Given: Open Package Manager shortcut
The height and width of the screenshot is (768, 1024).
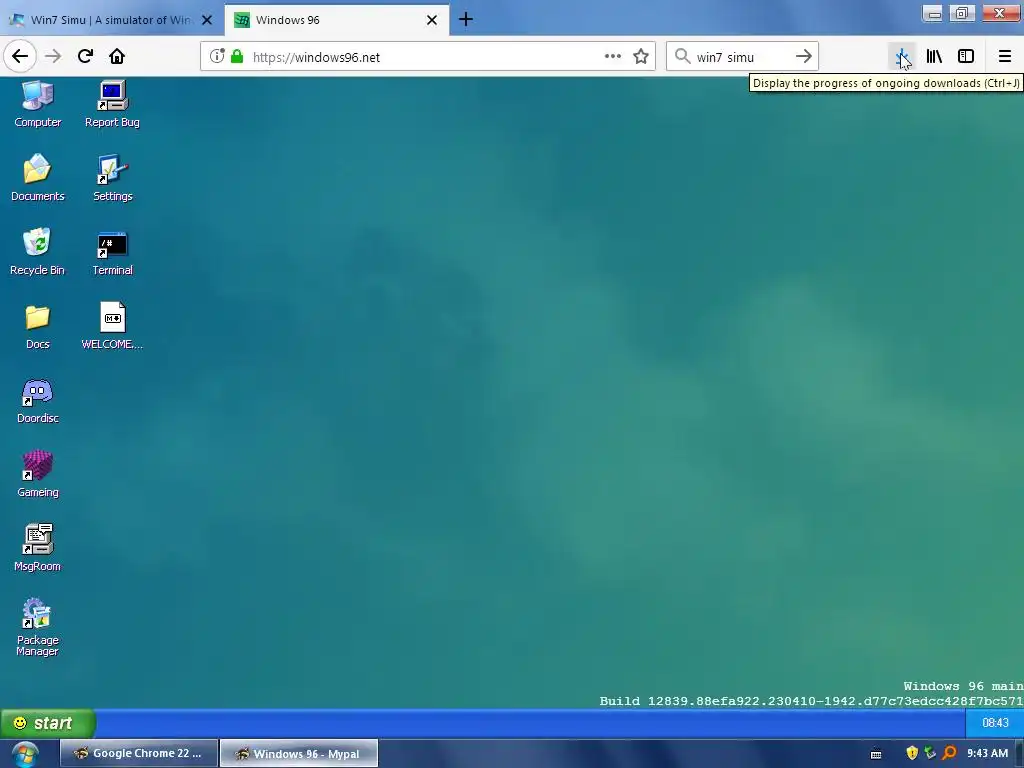Looking at the screenshot, I should click(37, 627).
